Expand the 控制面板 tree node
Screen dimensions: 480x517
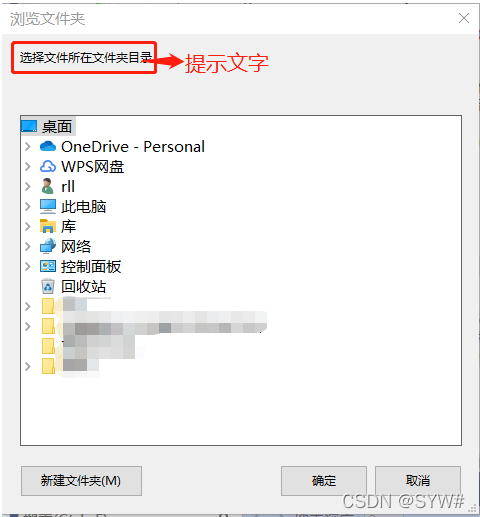(x=28, y=266)
